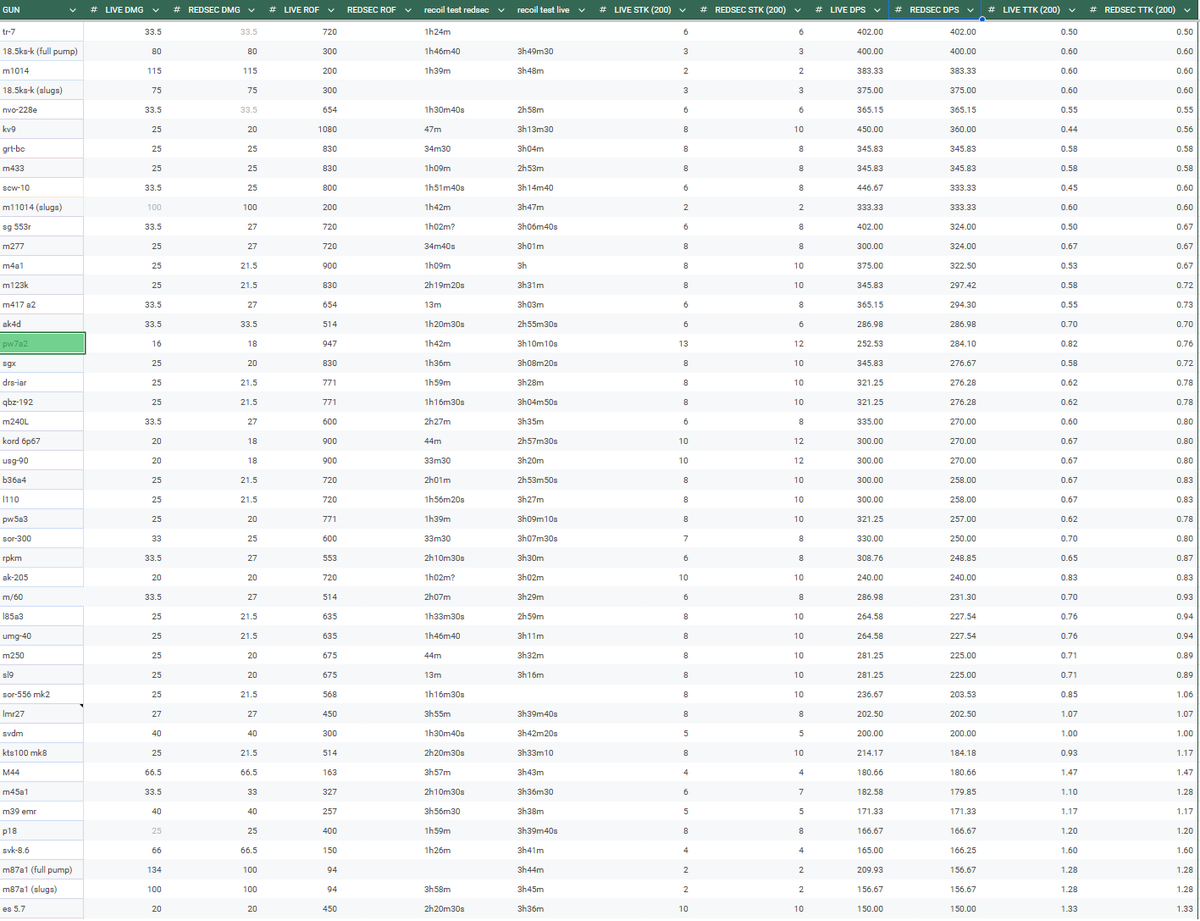Screen dimensions: 1200x921
Task: Click the 1.47 LIVE TTK value for M44
Action: coord(1069,771)
